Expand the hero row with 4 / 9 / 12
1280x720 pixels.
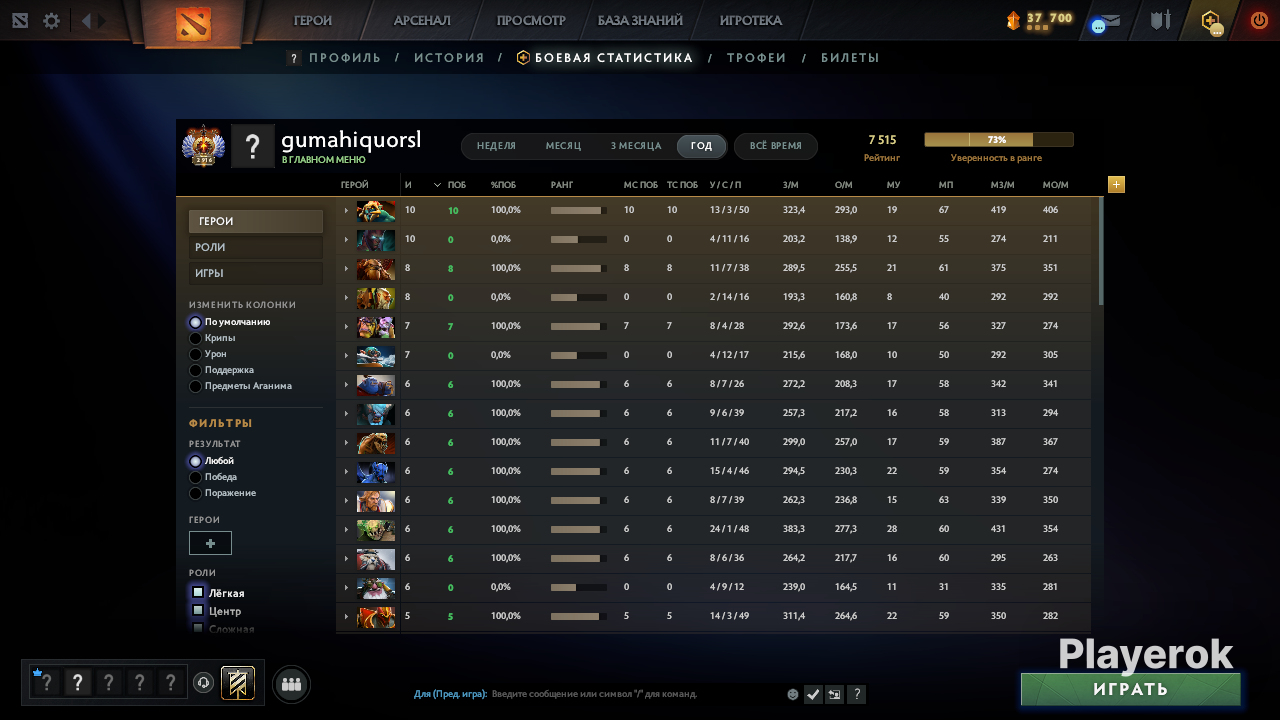coord(346,588)
